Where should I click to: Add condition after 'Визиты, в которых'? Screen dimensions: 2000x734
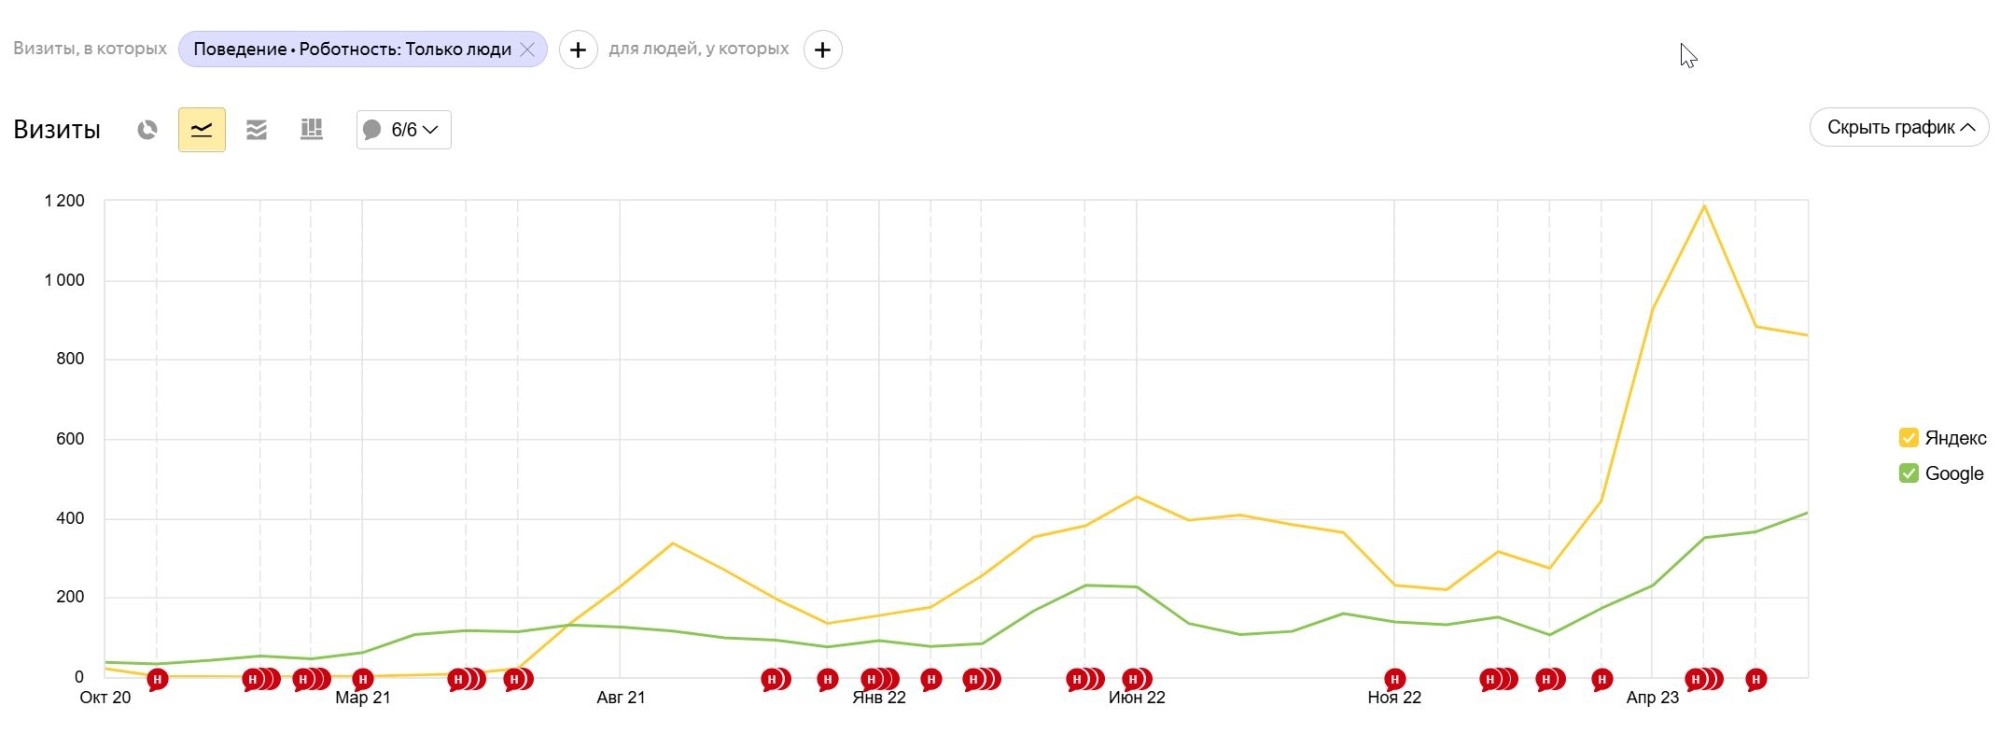pyautogui.click(x=578, y=49)
